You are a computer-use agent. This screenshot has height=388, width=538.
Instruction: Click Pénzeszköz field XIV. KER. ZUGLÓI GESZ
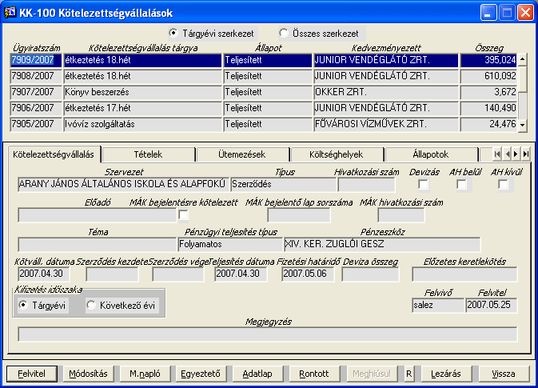point(382,245)
